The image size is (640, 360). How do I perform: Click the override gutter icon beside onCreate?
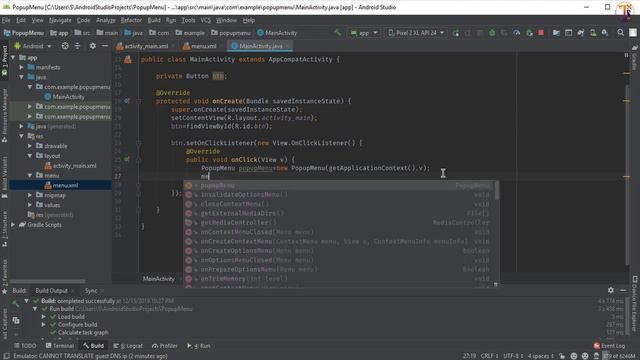click(127, 100)
